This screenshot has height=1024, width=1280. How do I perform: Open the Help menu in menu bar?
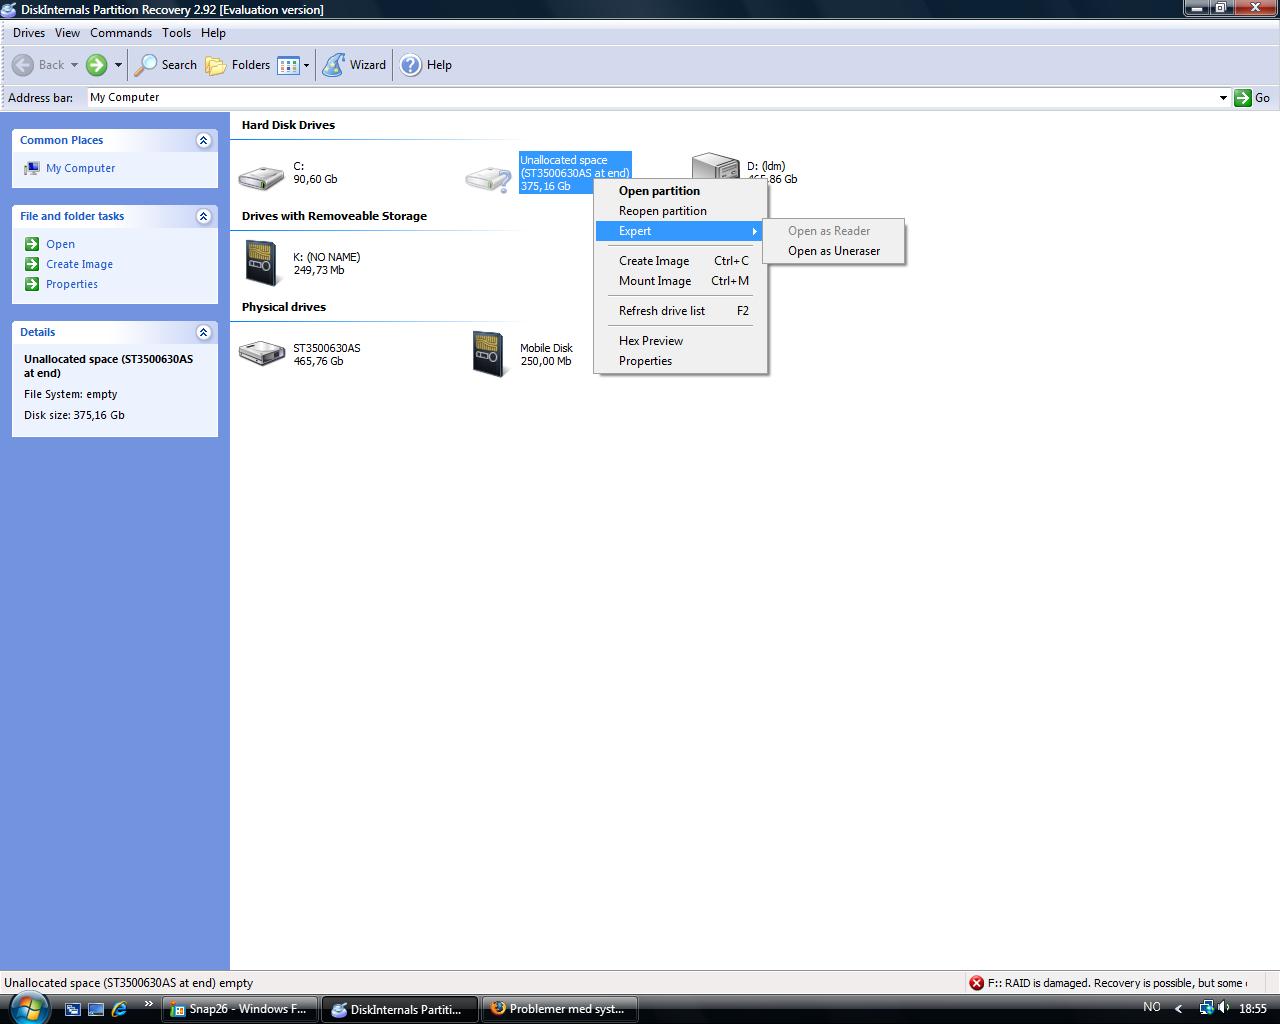tap(213, 33)
